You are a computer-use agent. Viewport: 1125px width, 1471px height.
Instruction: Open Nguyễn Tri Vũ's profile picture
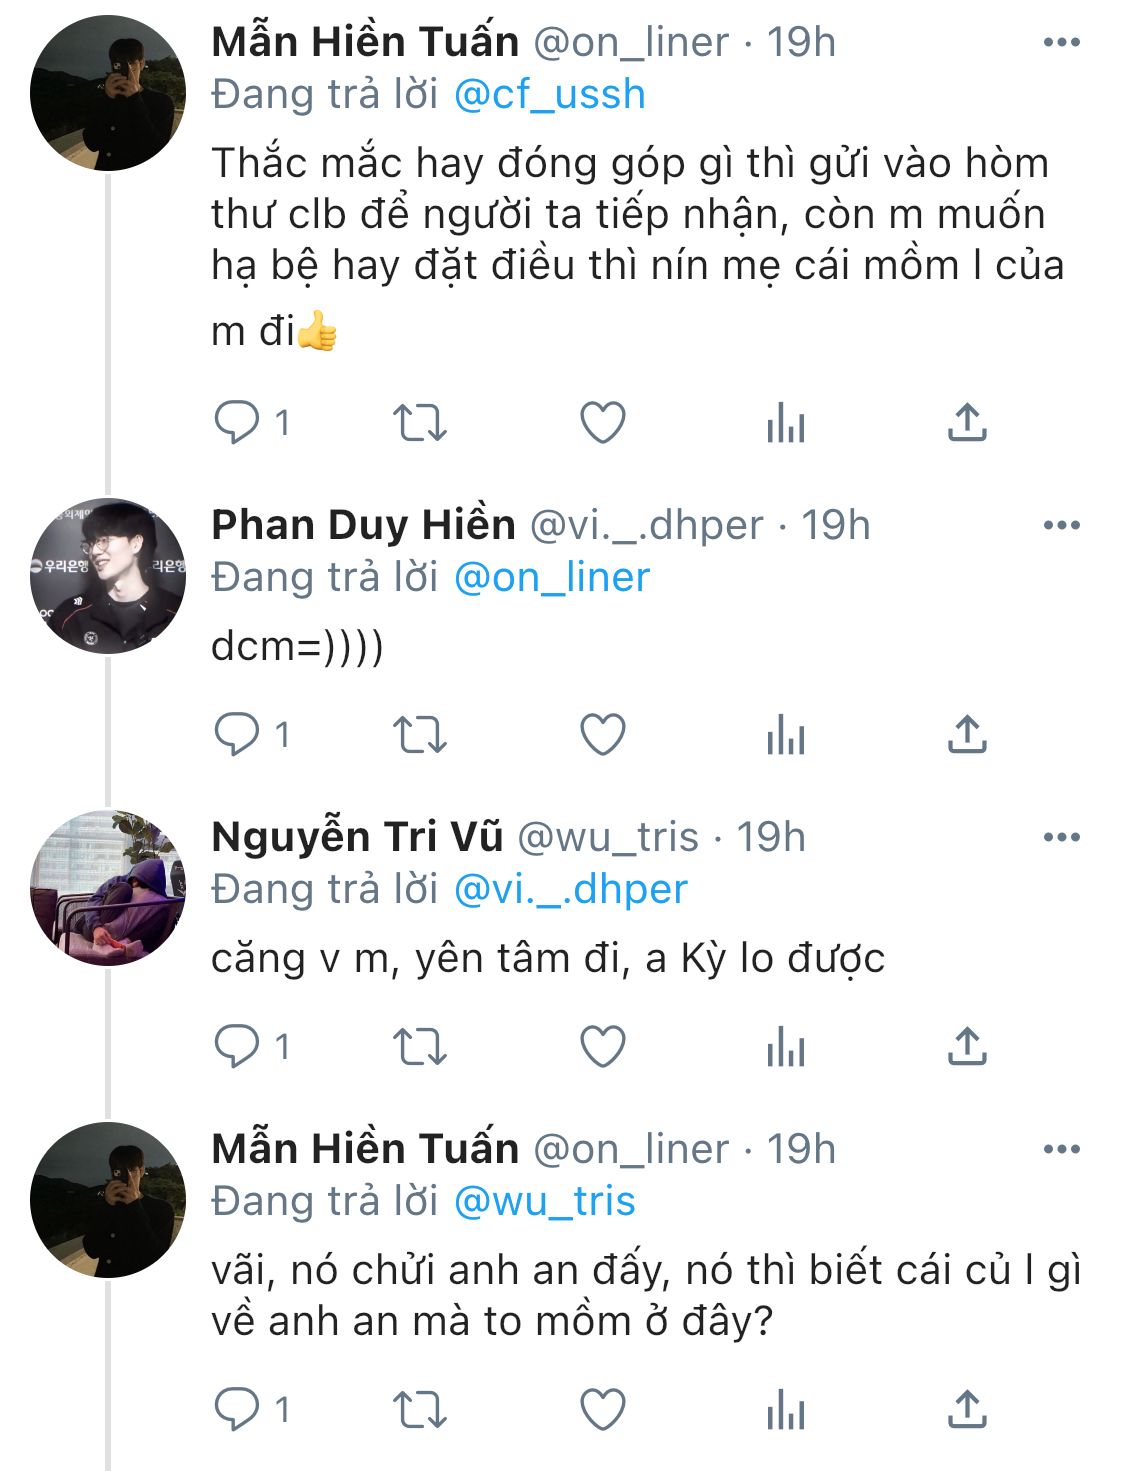(108, 888)
